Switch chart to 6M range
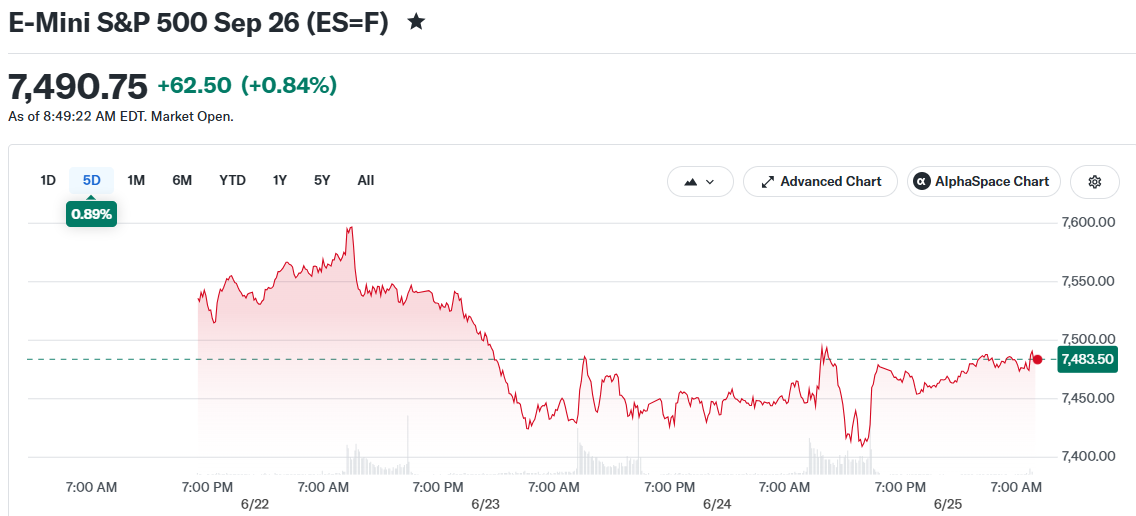Viewport: 1136px width, 516px height. click(x=182, y=180)
